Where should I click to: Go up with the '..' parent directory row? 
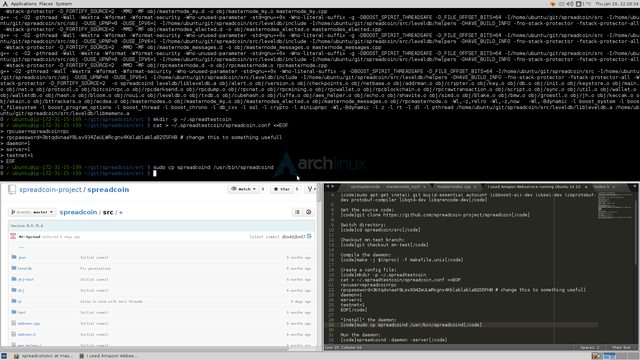coord(21,247)
